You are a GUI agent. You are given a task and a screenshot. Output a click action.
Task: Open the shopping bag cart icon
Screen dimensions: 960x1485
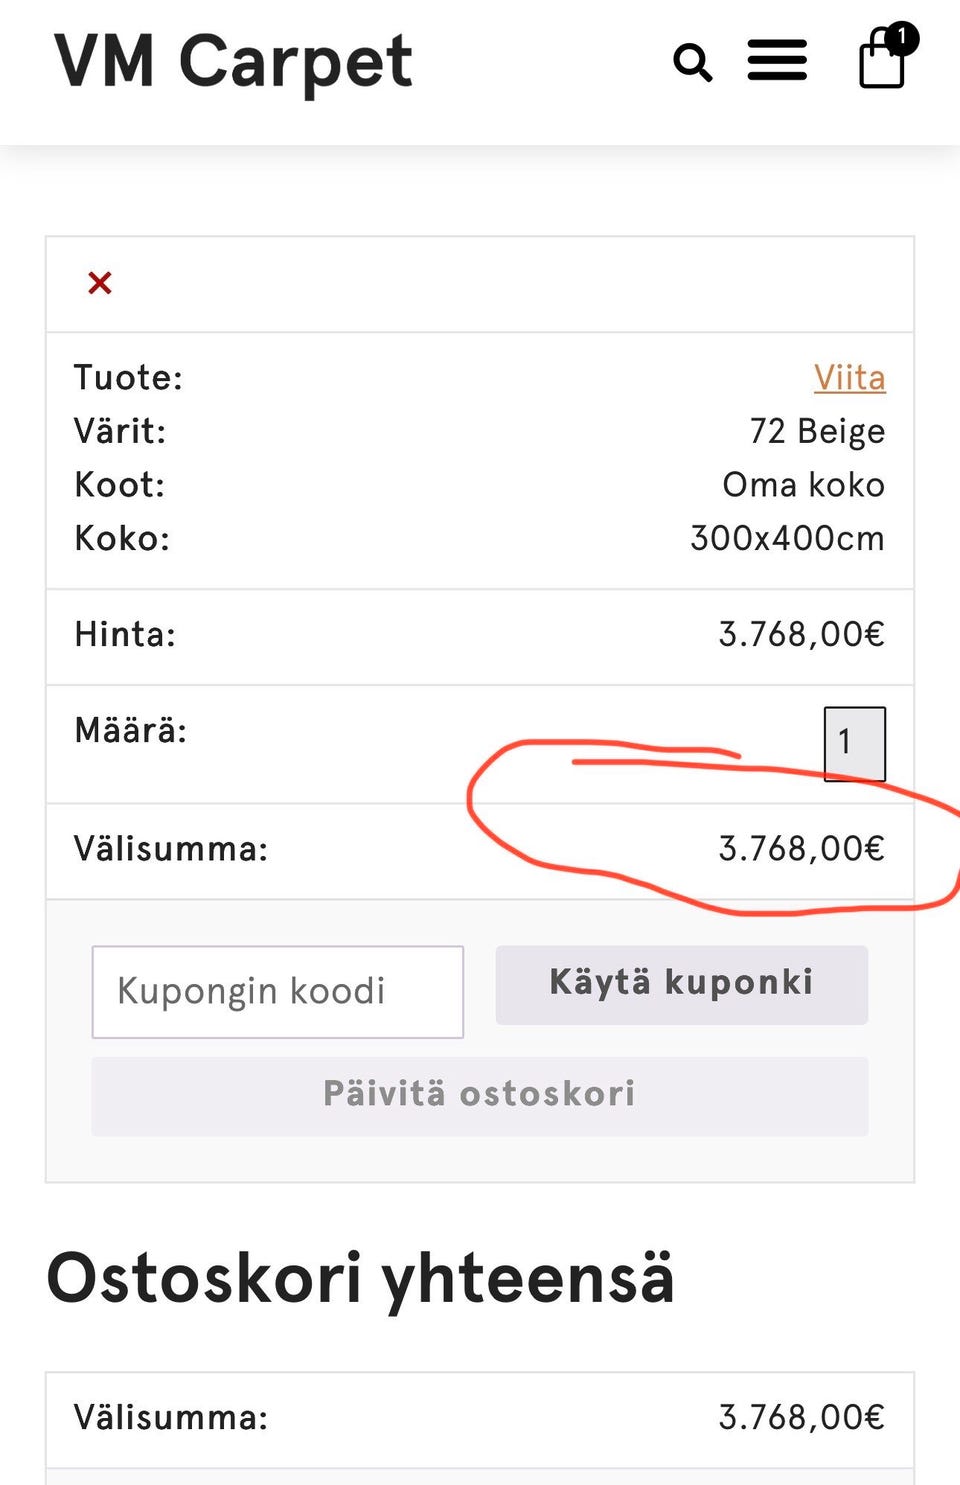pos(881,64)
